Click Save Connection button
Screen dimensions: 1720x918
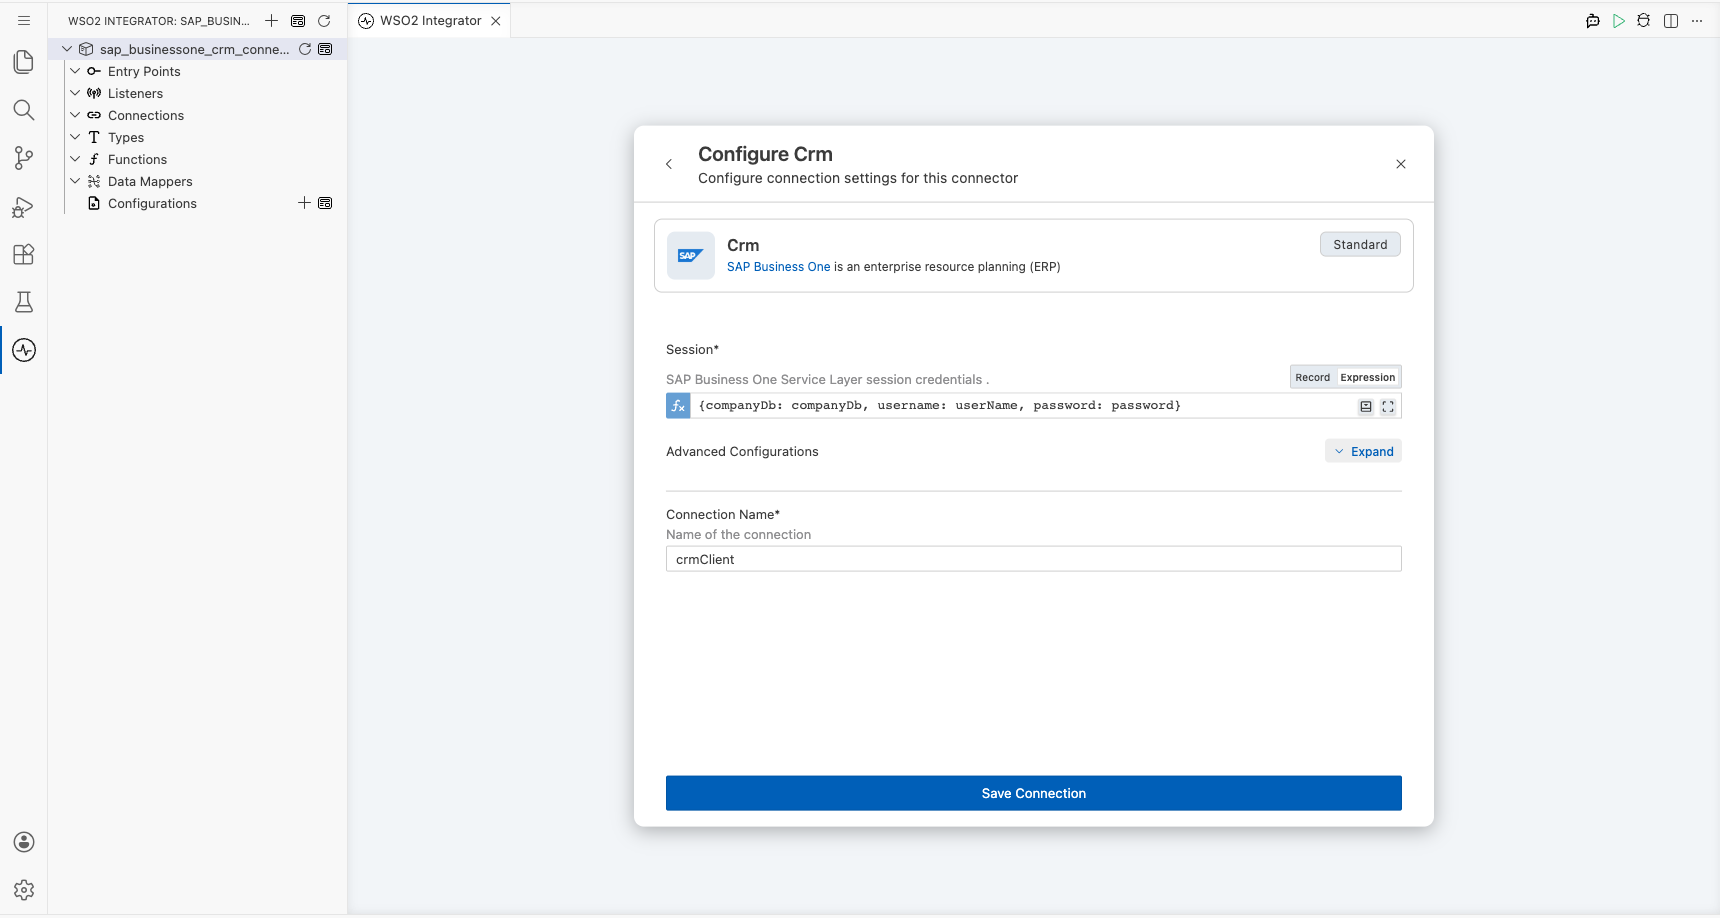(x=1034, y=793)
